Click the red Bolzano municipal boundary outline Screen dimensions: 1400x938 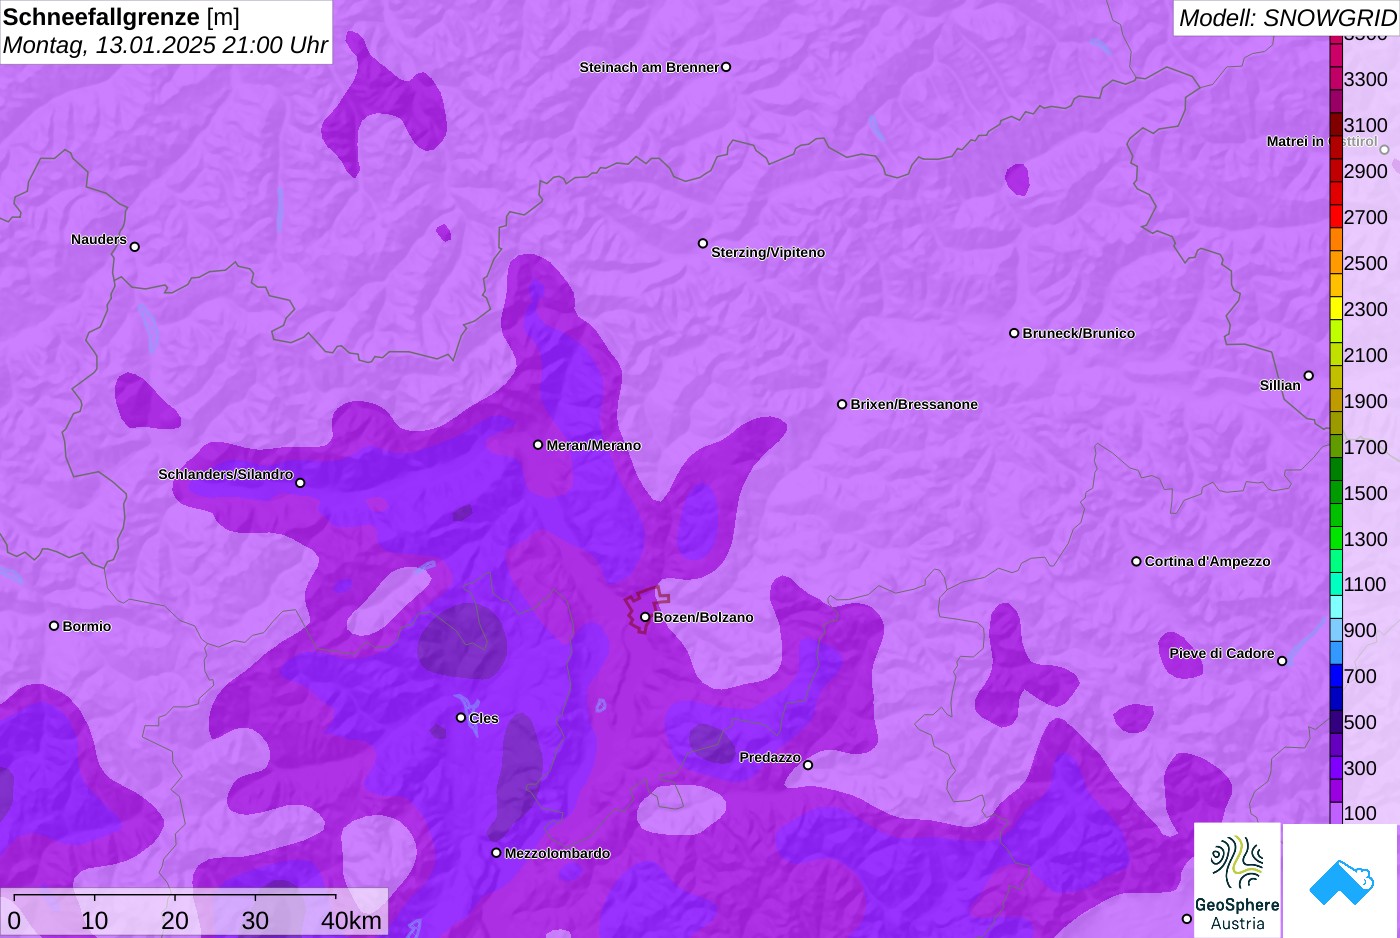[x=646, y=609]
